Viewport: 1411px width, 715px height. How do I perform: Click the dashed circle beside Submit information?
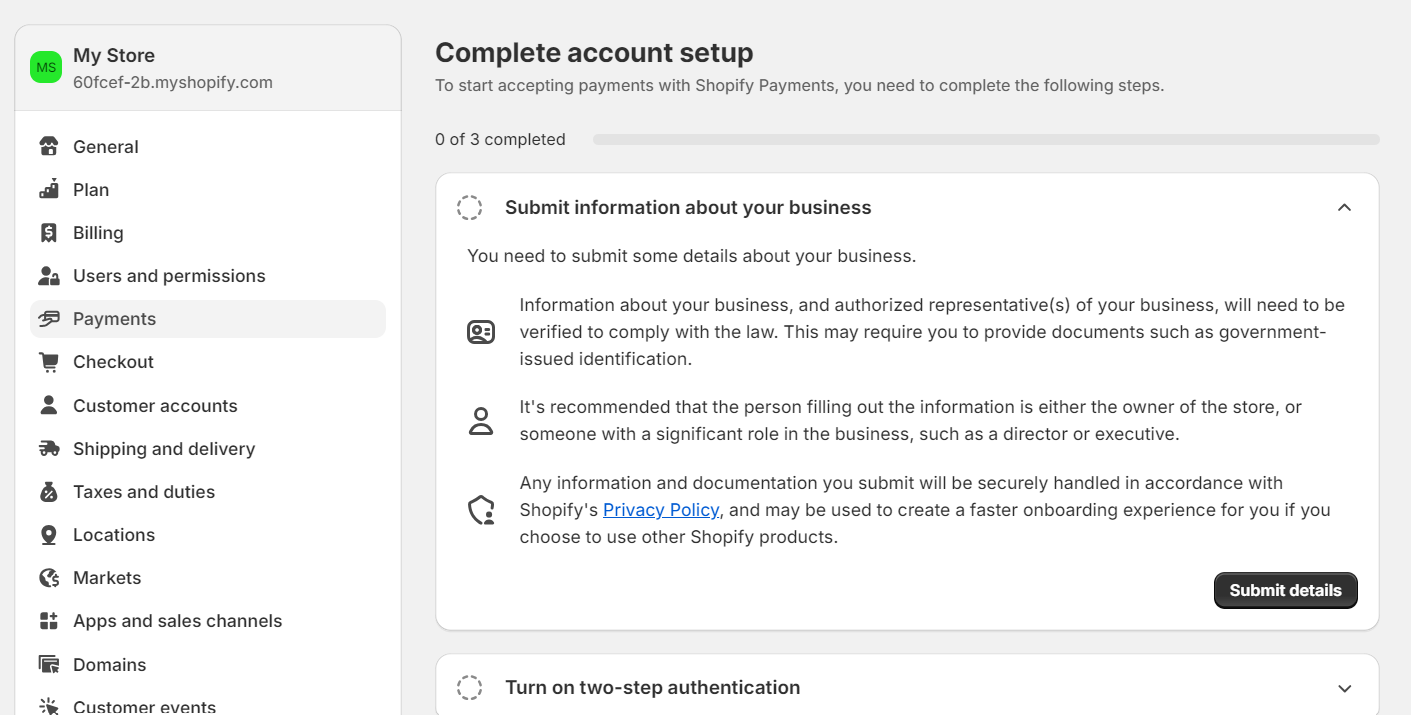coord(469,208)
